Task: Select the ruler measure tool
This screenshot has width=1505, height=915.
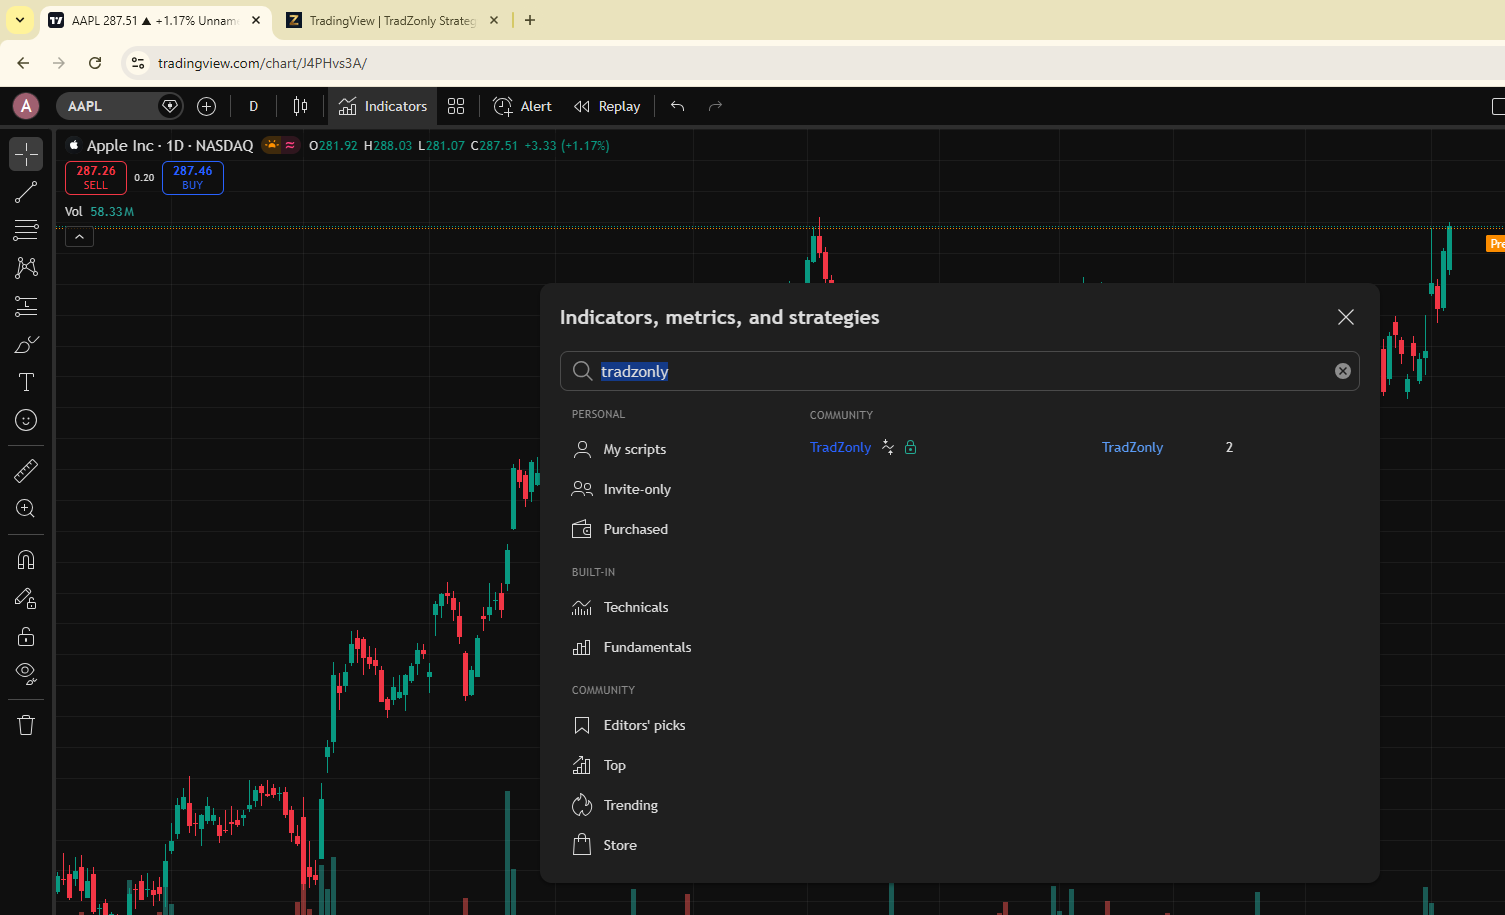Action: (26, 470)
